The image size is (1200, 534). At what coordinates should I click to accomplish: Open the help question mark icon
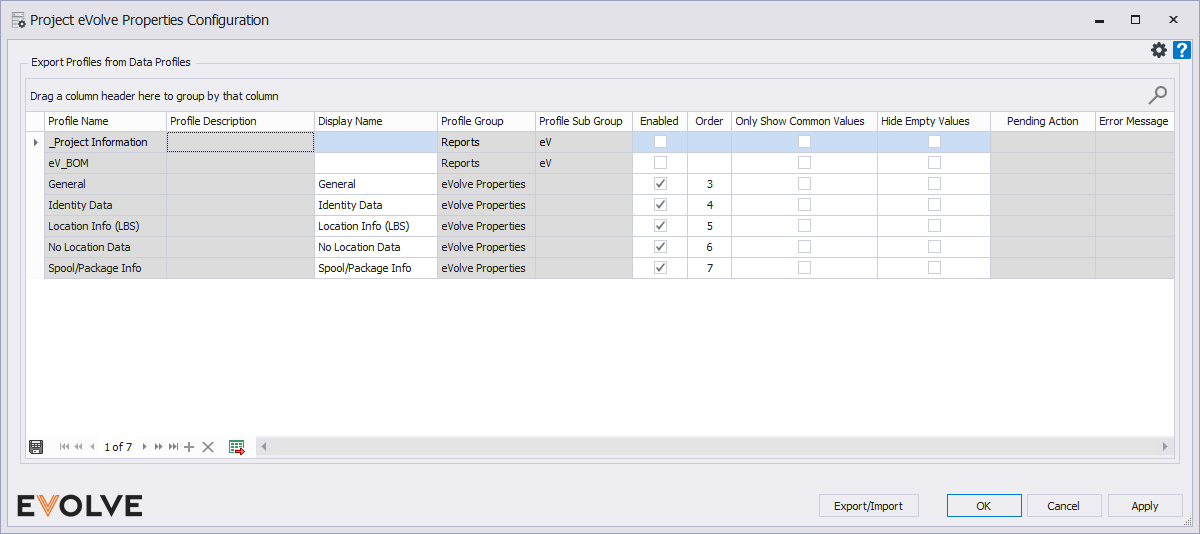pos(1181,50)
